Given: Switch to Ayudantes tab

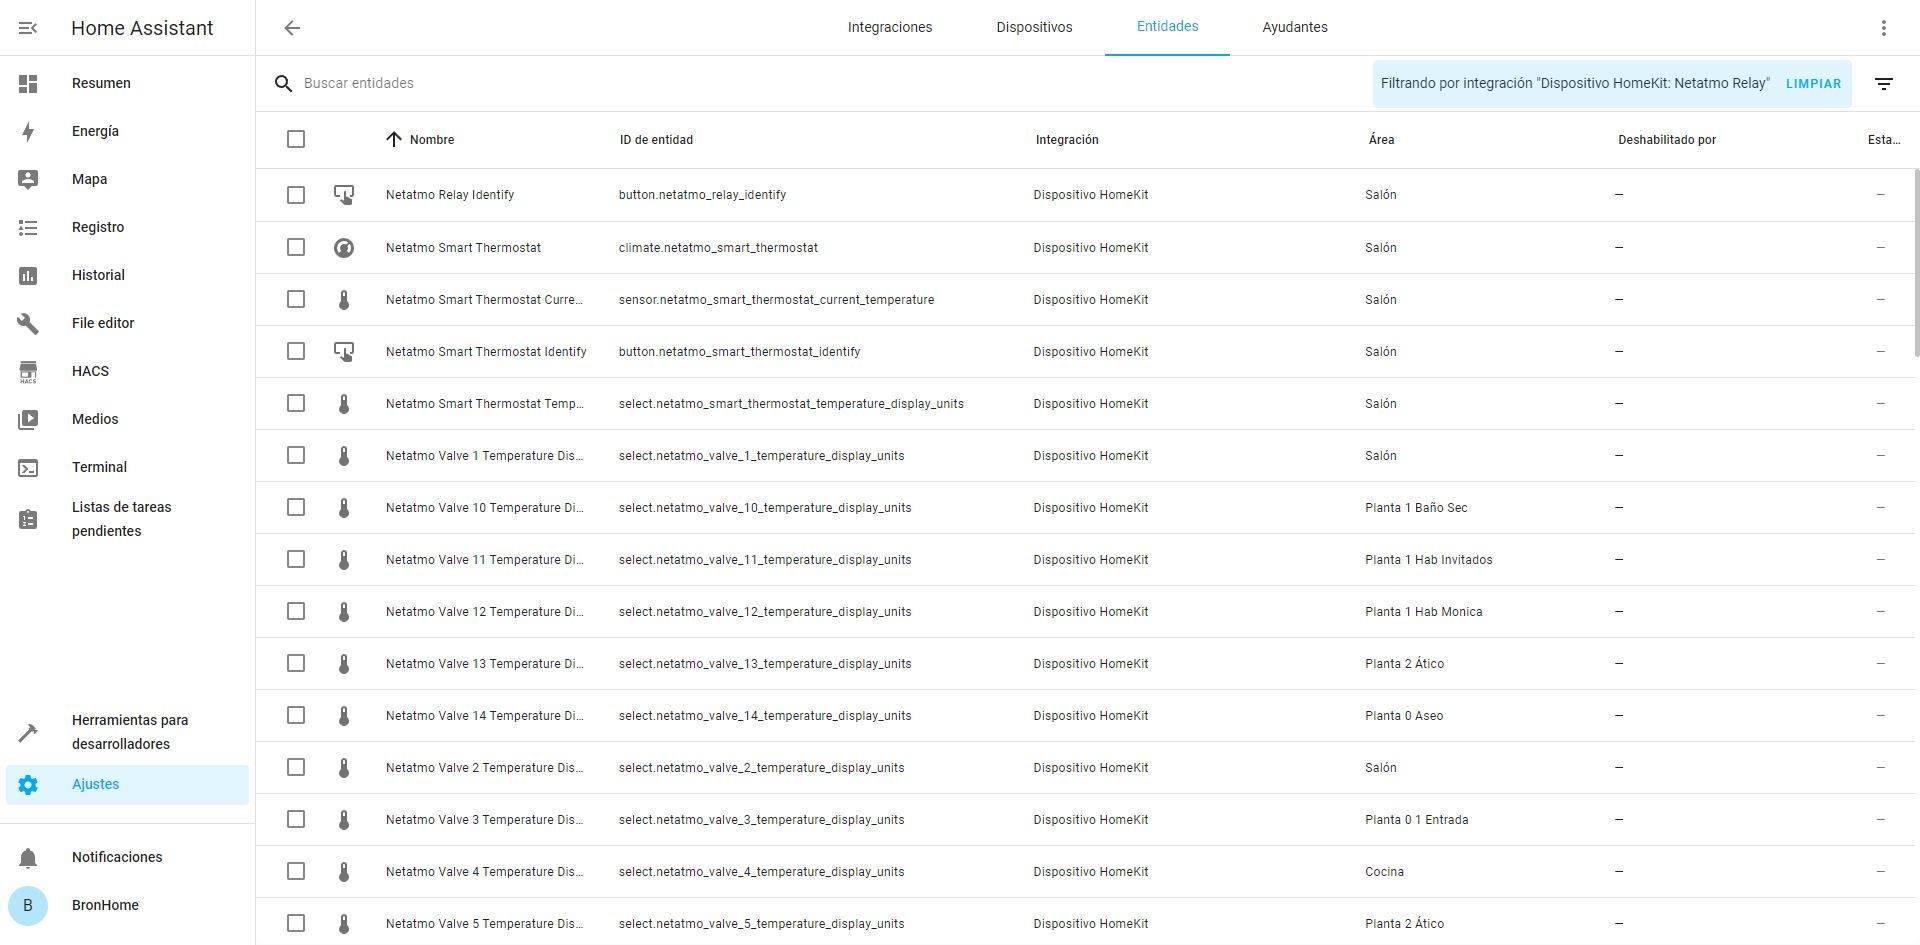Looking at the screenshot, I should click(1295, 28).
